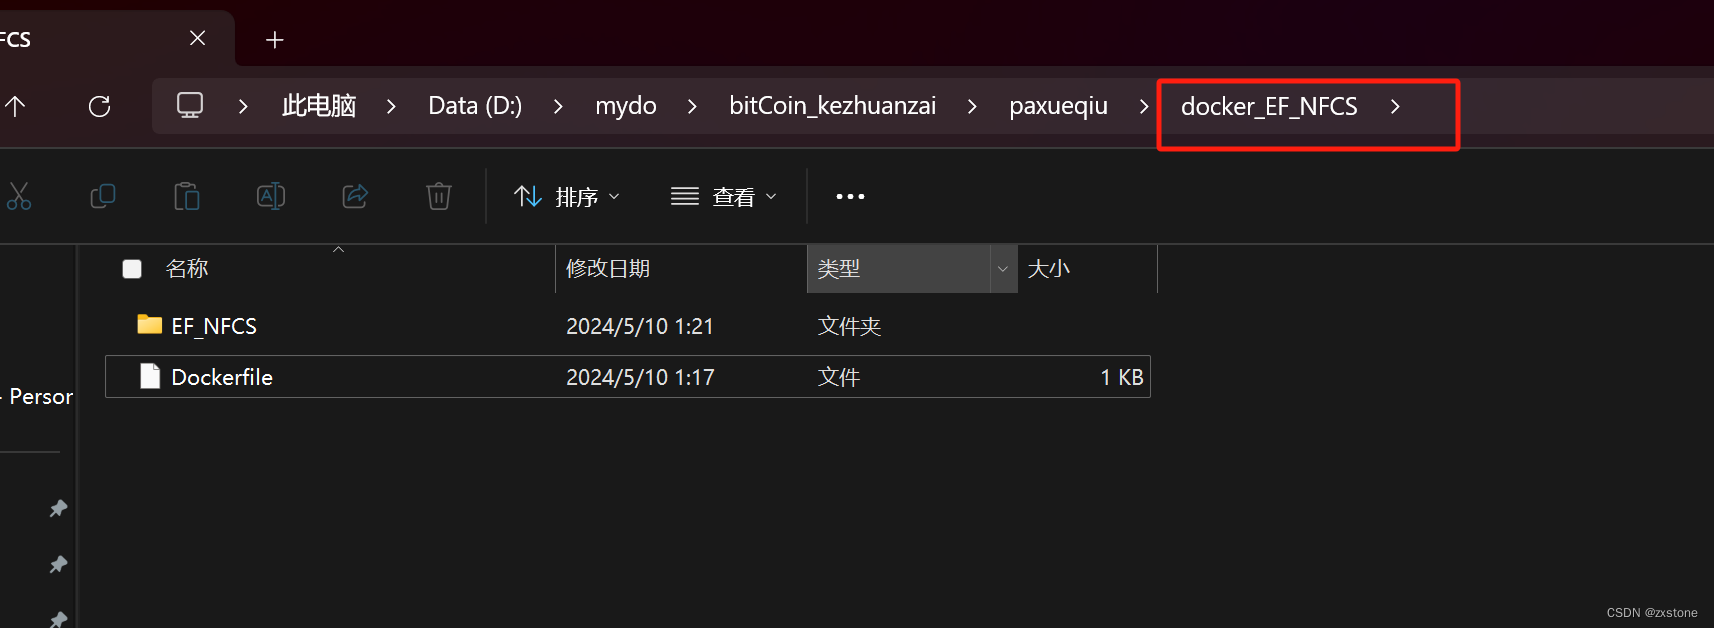Go up one folder level
Screen dimensions: 1714x628
point(15,106)
